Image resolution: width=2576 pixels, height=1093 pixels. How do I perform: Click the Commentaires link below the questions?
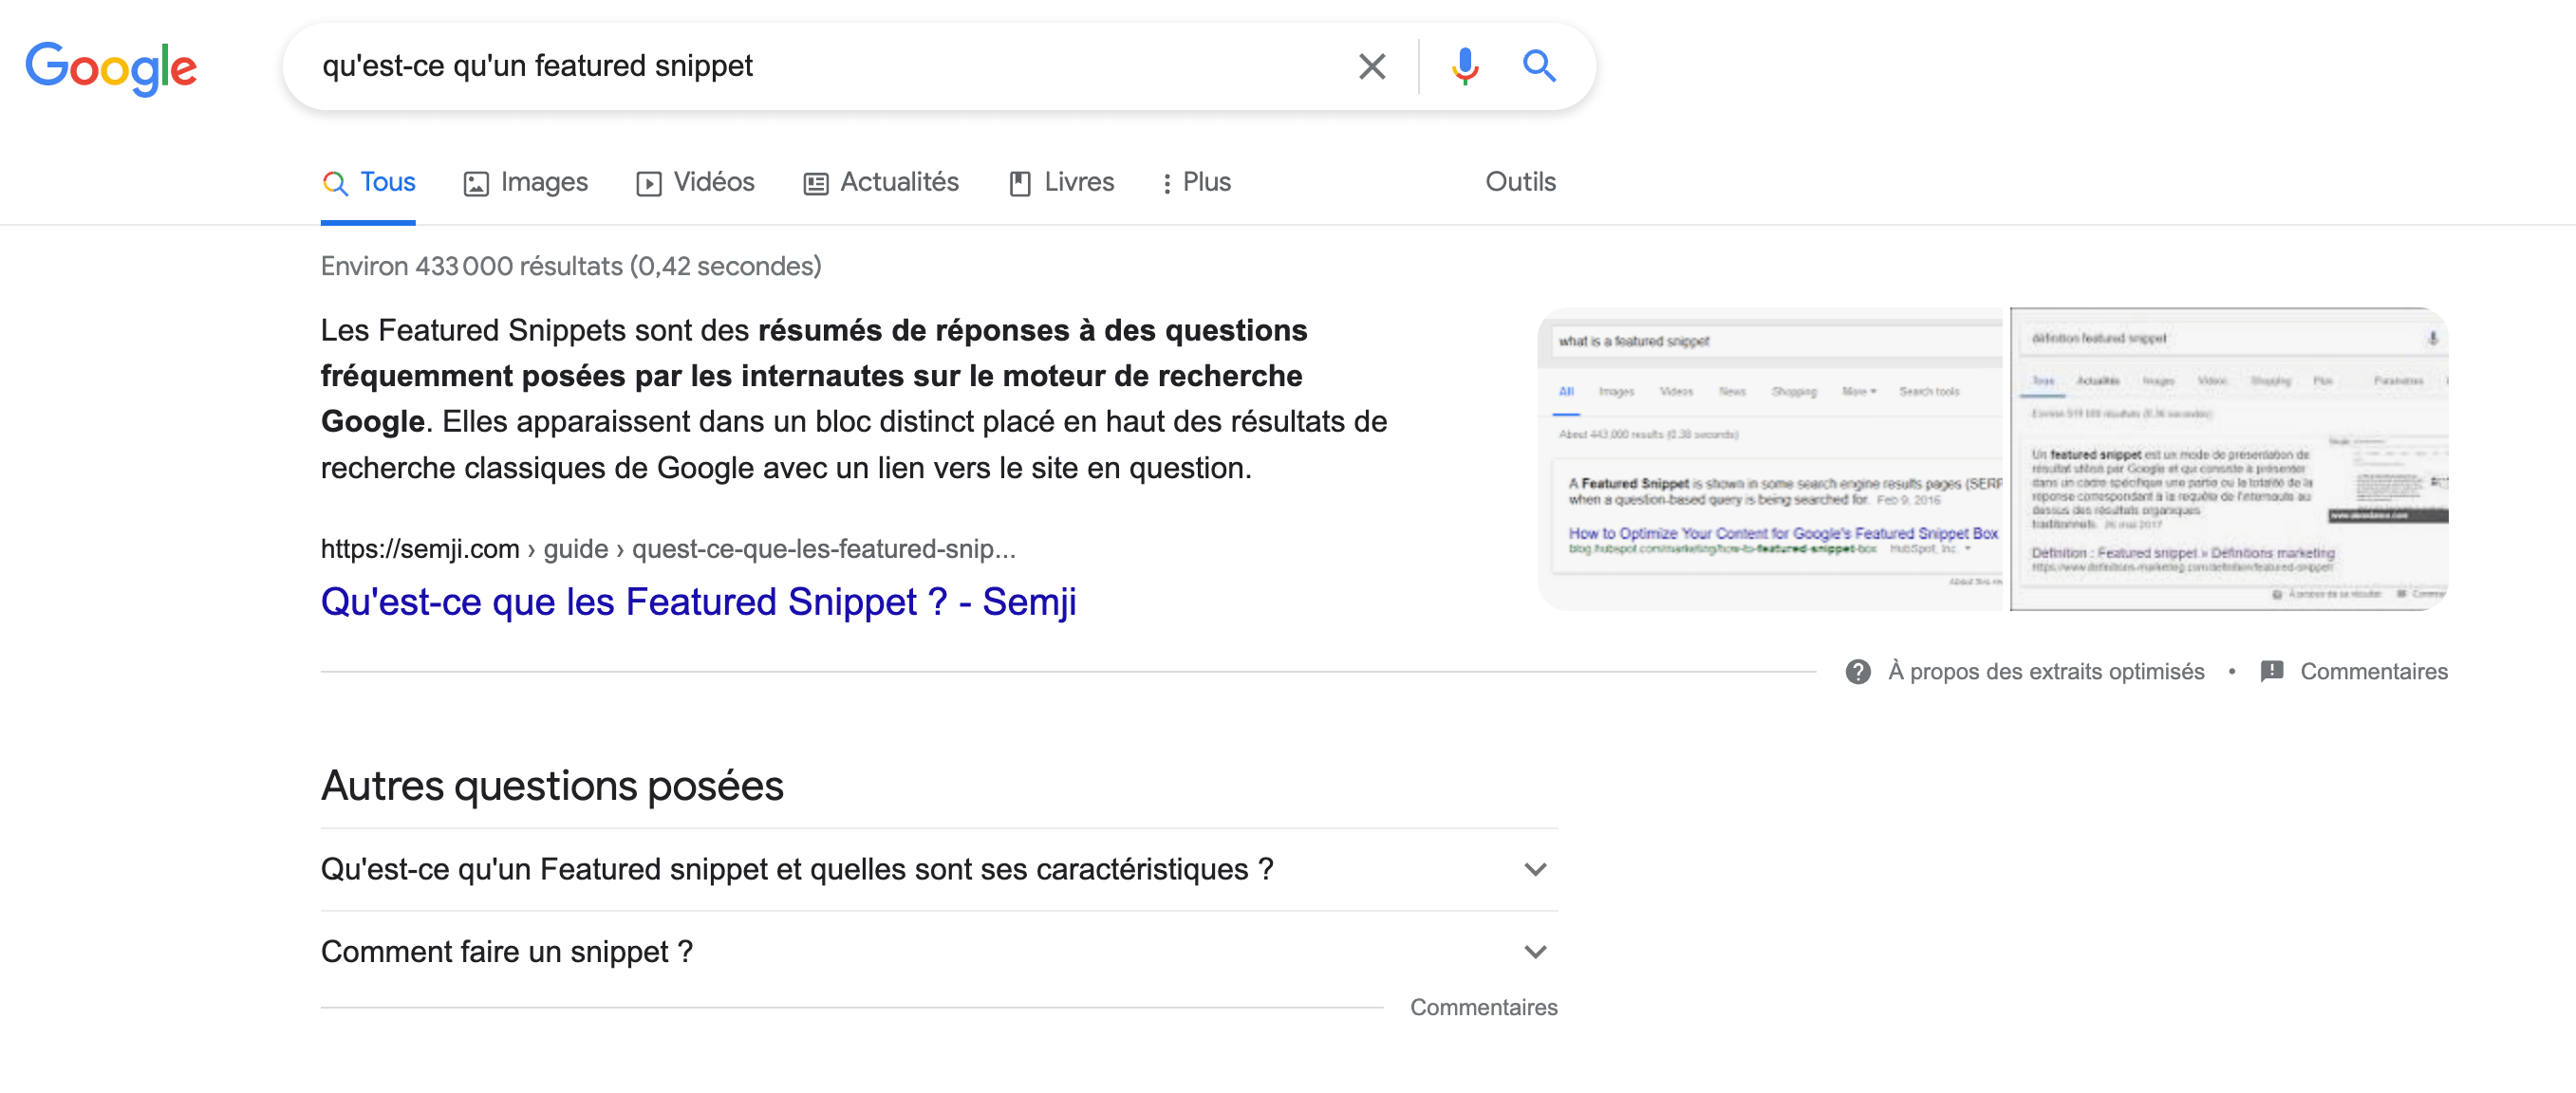[x=1483, y=1008]
